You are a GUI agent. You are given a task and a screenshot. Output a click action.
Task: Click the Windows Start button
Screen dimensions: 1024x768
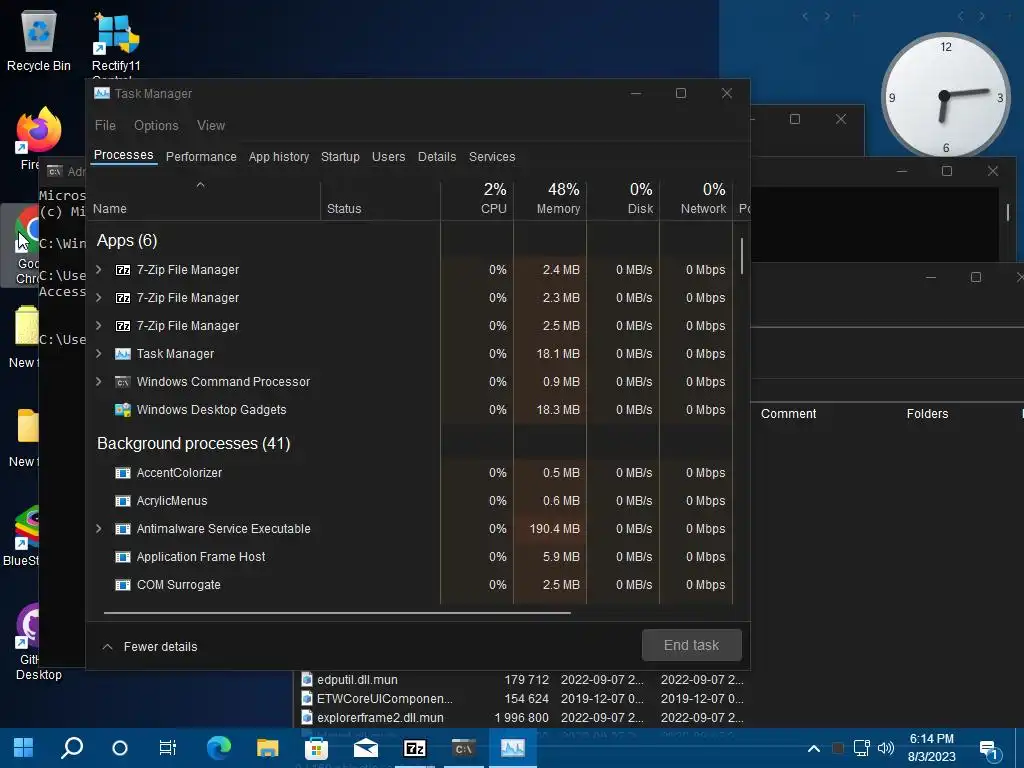[x=24, y=748]
